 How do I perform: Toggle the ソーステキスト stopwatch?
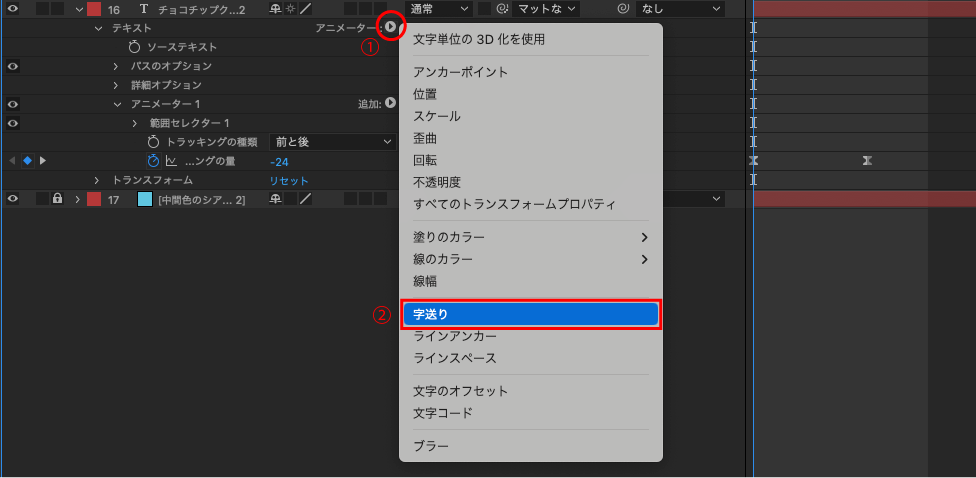[134, 47]
